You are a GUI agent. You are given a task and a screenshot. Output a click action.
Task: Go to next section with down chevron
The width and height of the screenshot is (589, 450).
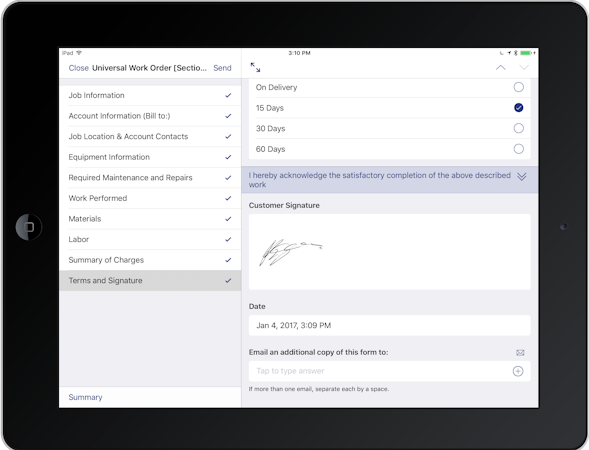tap(524, 68)
